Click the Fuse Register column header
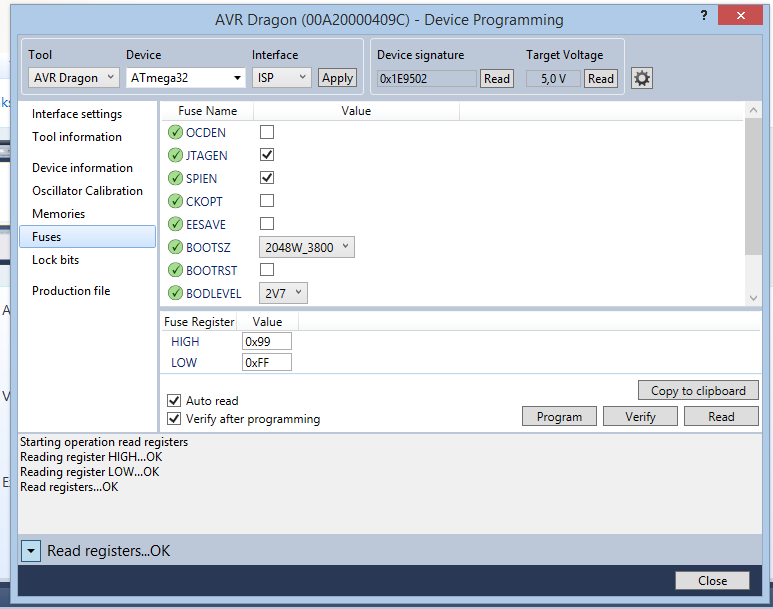 (x=199, y=322)
